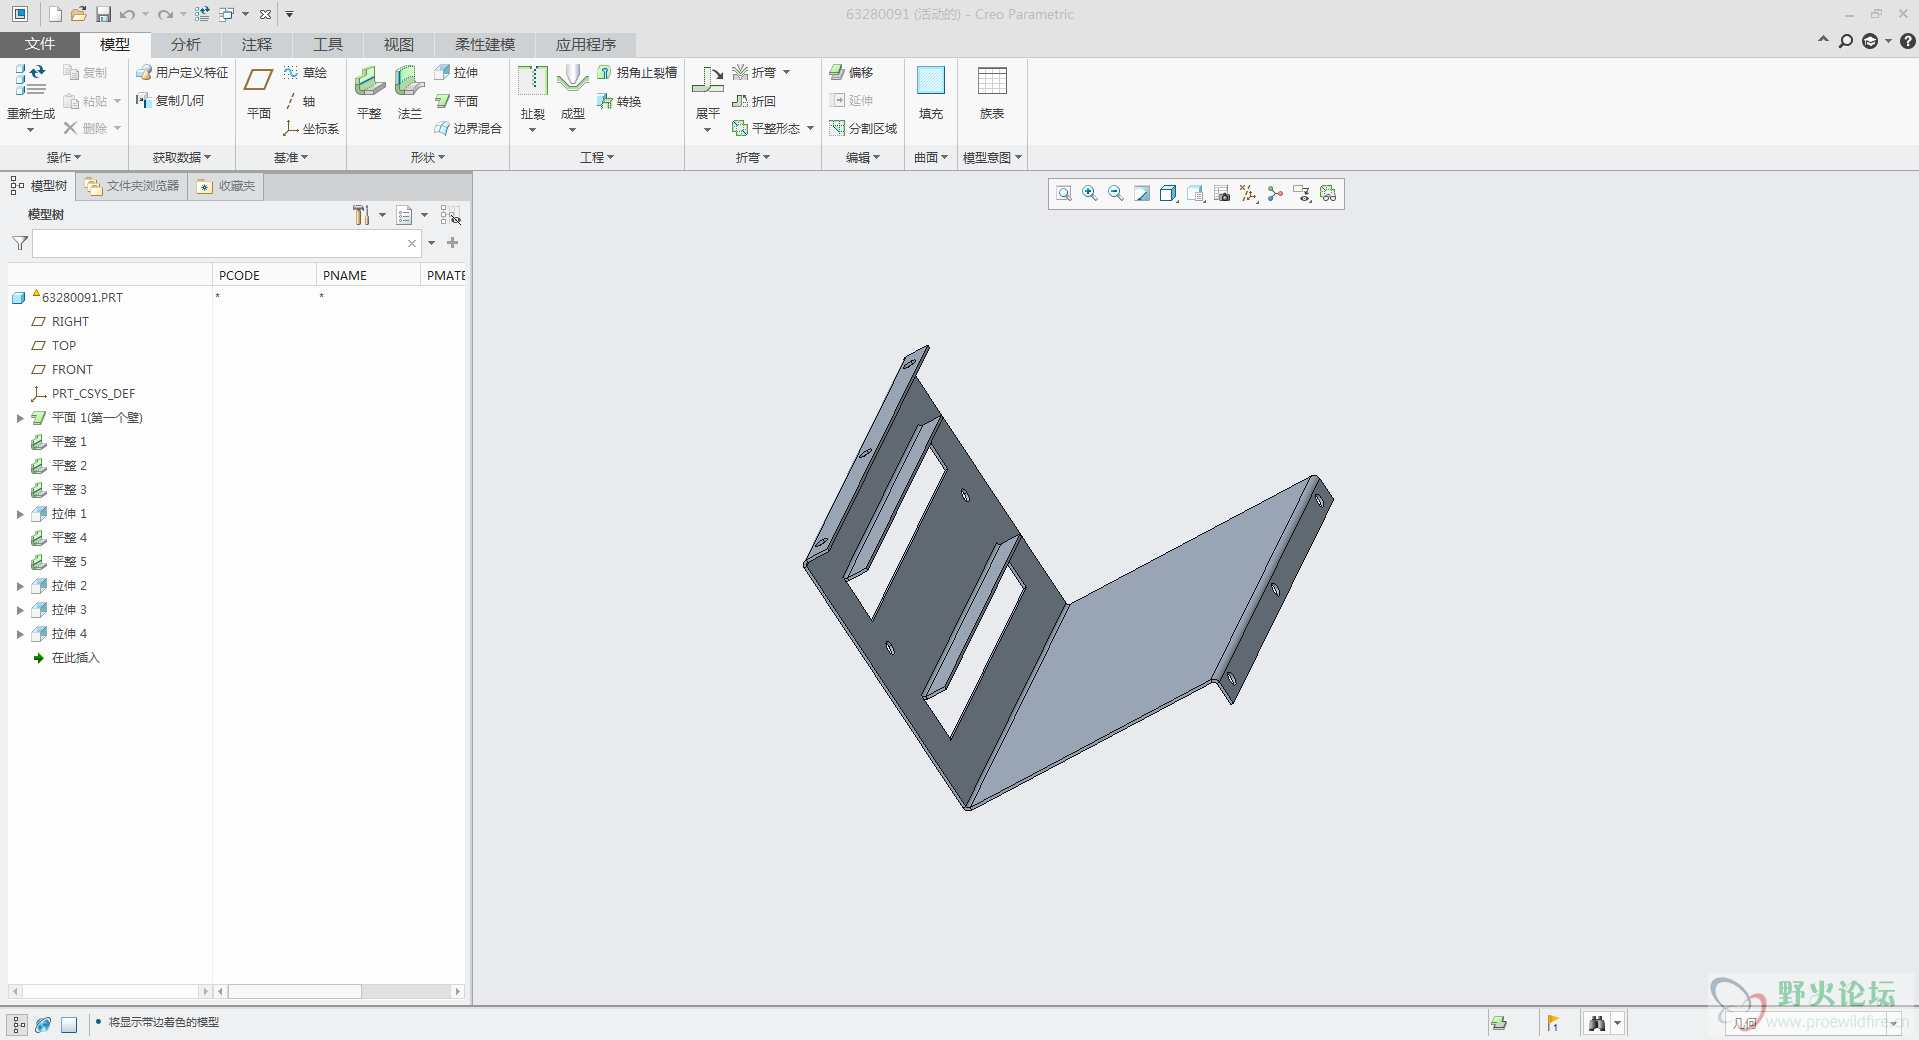Switch to the 文件夹浏览器 panel tab

132,186
